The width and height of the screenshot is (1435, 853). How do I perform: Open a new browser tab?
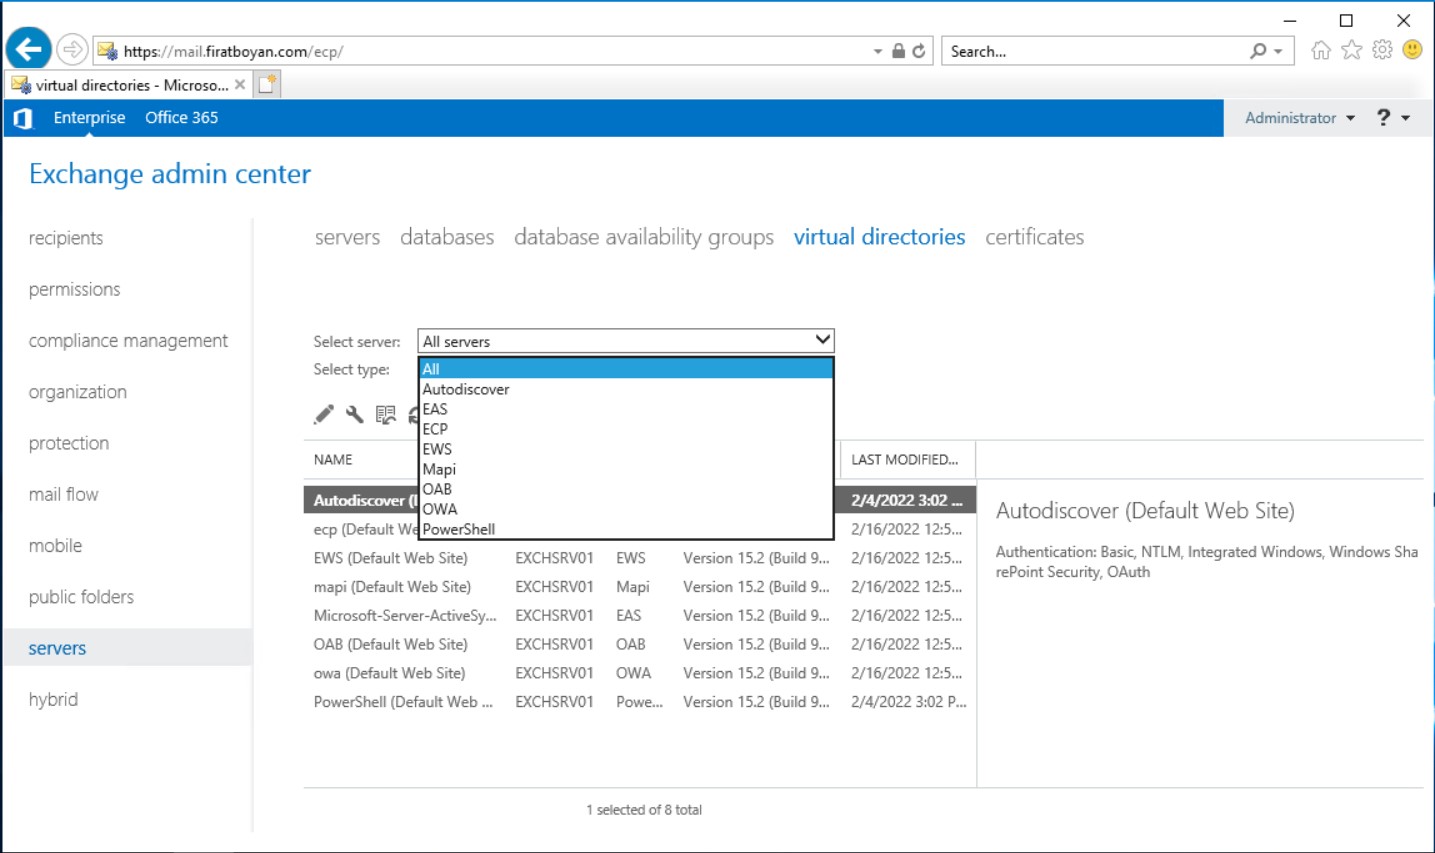[x=267, y=85]
